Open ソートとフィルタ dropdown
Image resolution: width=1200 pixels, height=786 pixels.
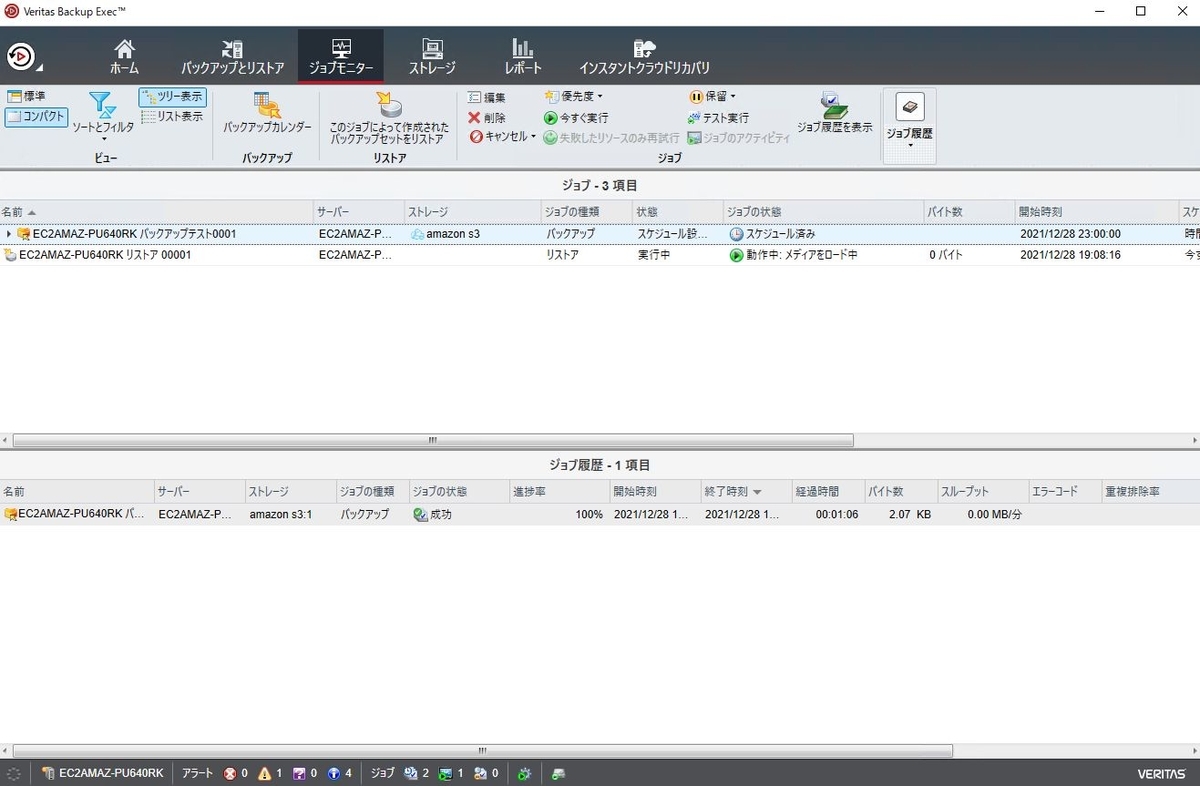click(x=102, y=117)
